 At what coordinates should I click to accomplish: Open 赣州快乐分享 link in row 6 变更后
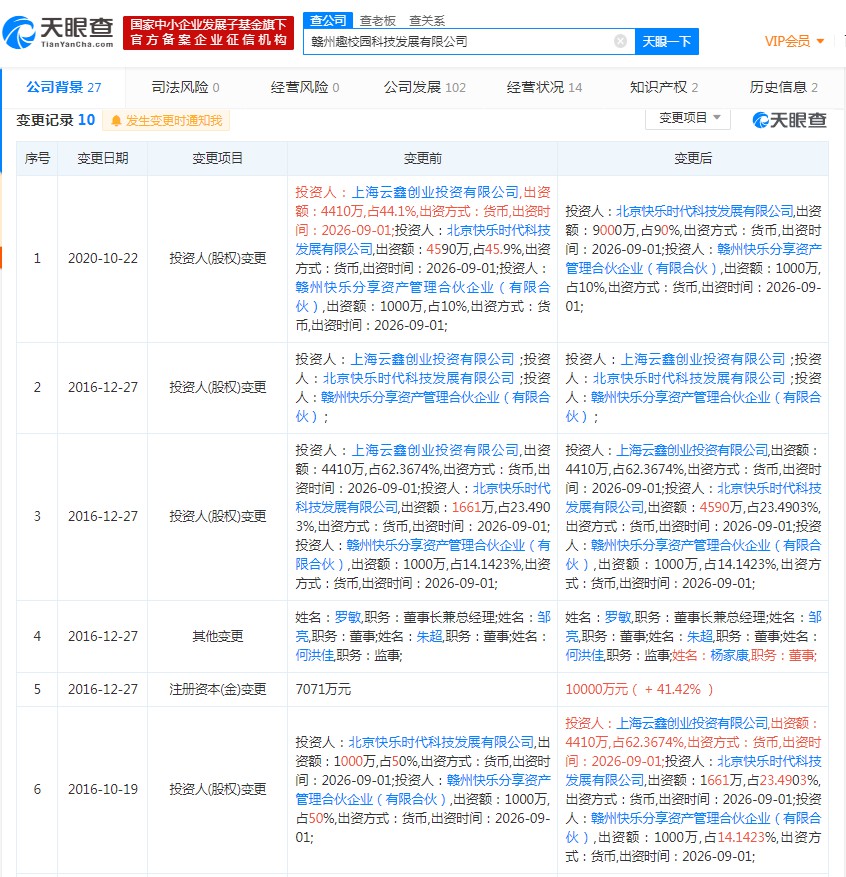(693, 828)
